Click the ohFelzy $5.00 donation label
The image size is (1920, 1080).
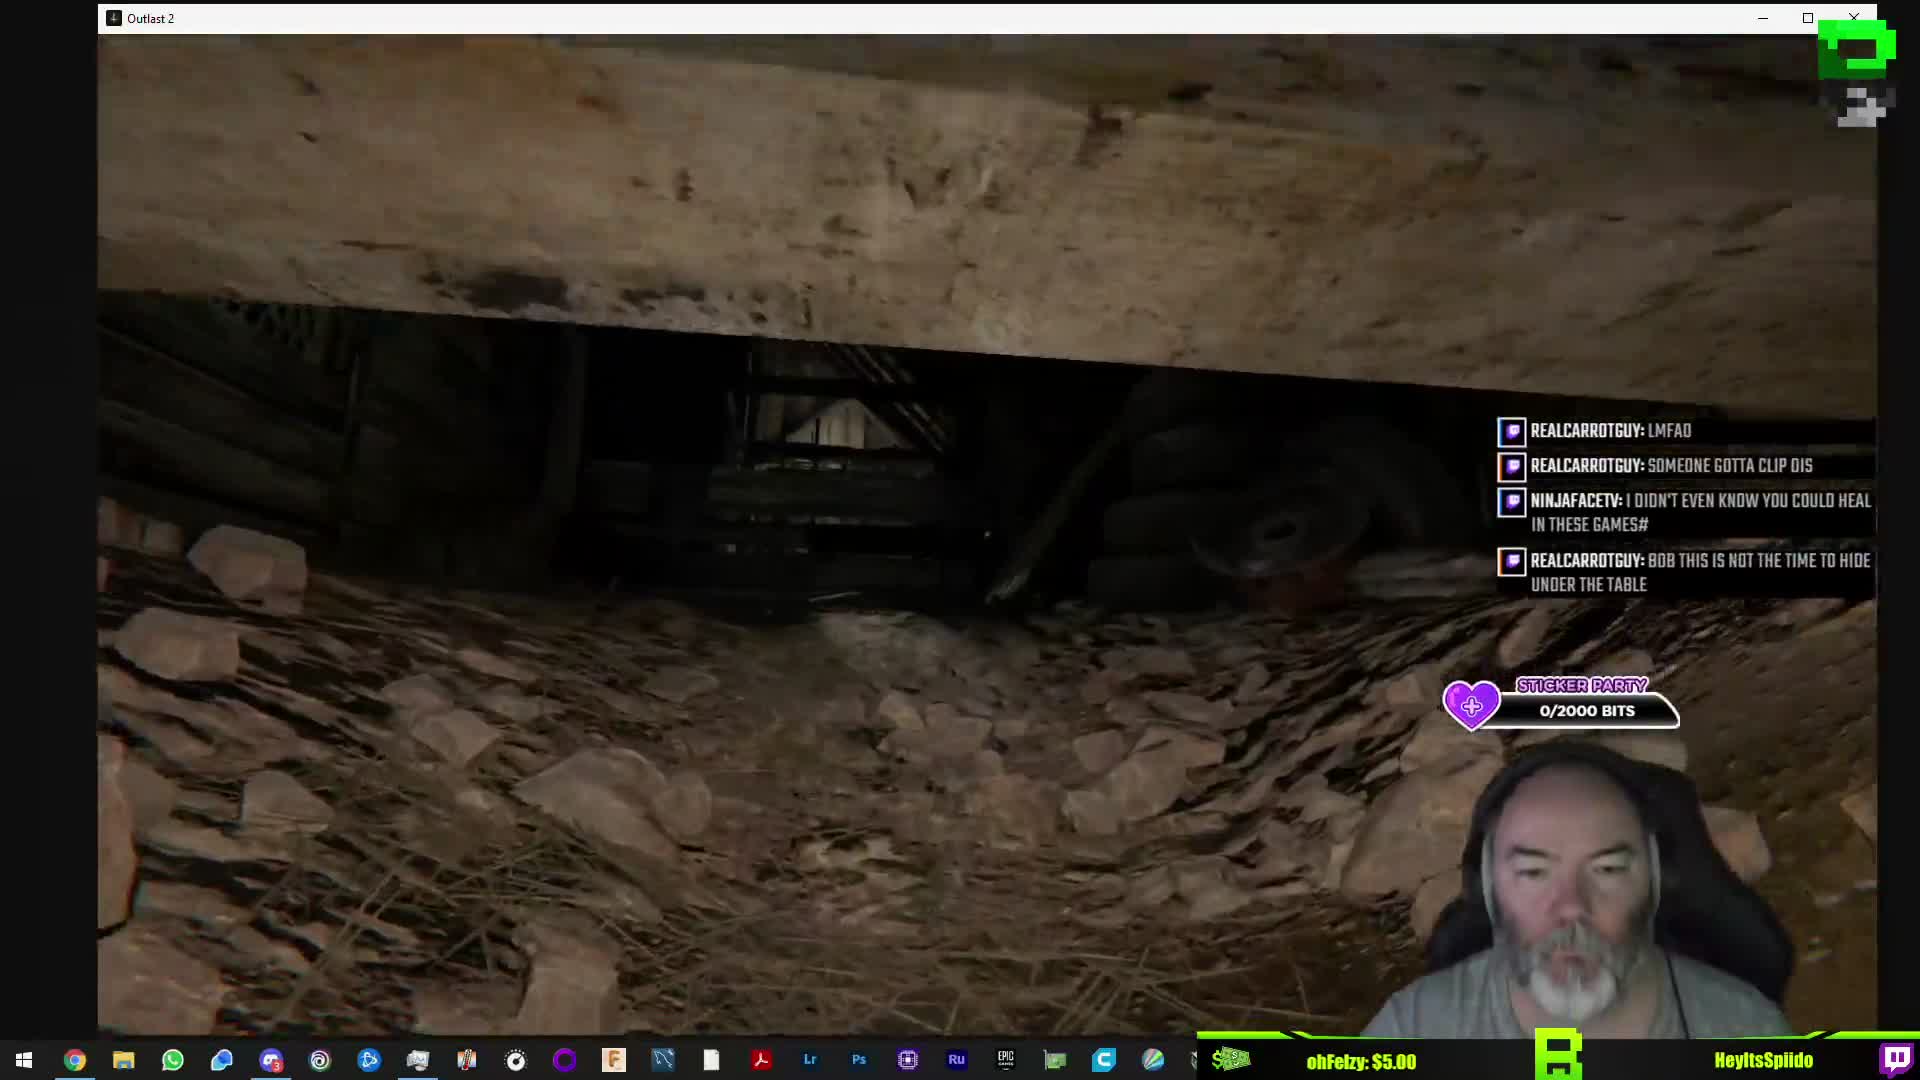[x=1361, y=1062]
